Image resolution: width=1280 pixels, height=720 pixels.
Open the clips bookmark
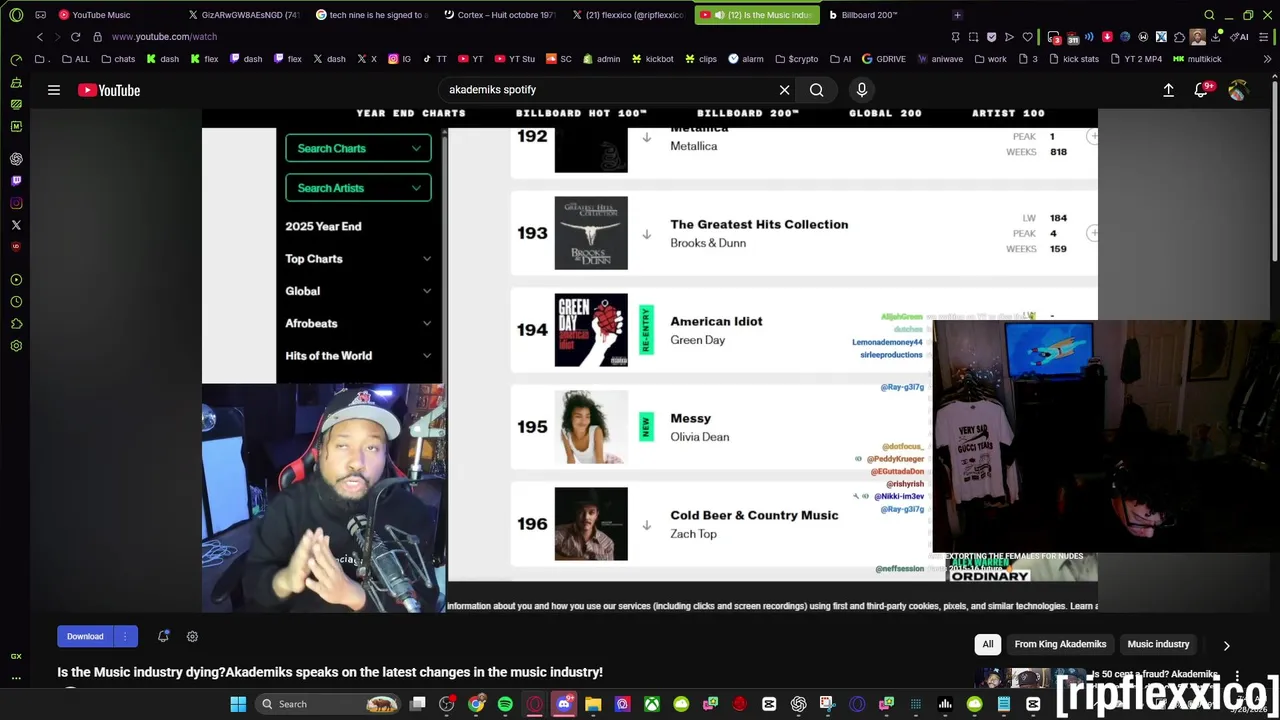[701, 59]
